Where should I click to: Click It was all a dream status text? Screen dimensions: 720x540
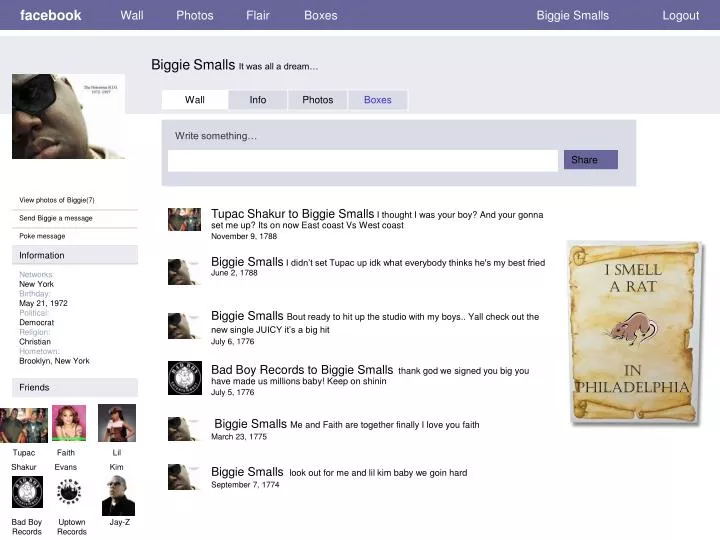pos(278,66)
